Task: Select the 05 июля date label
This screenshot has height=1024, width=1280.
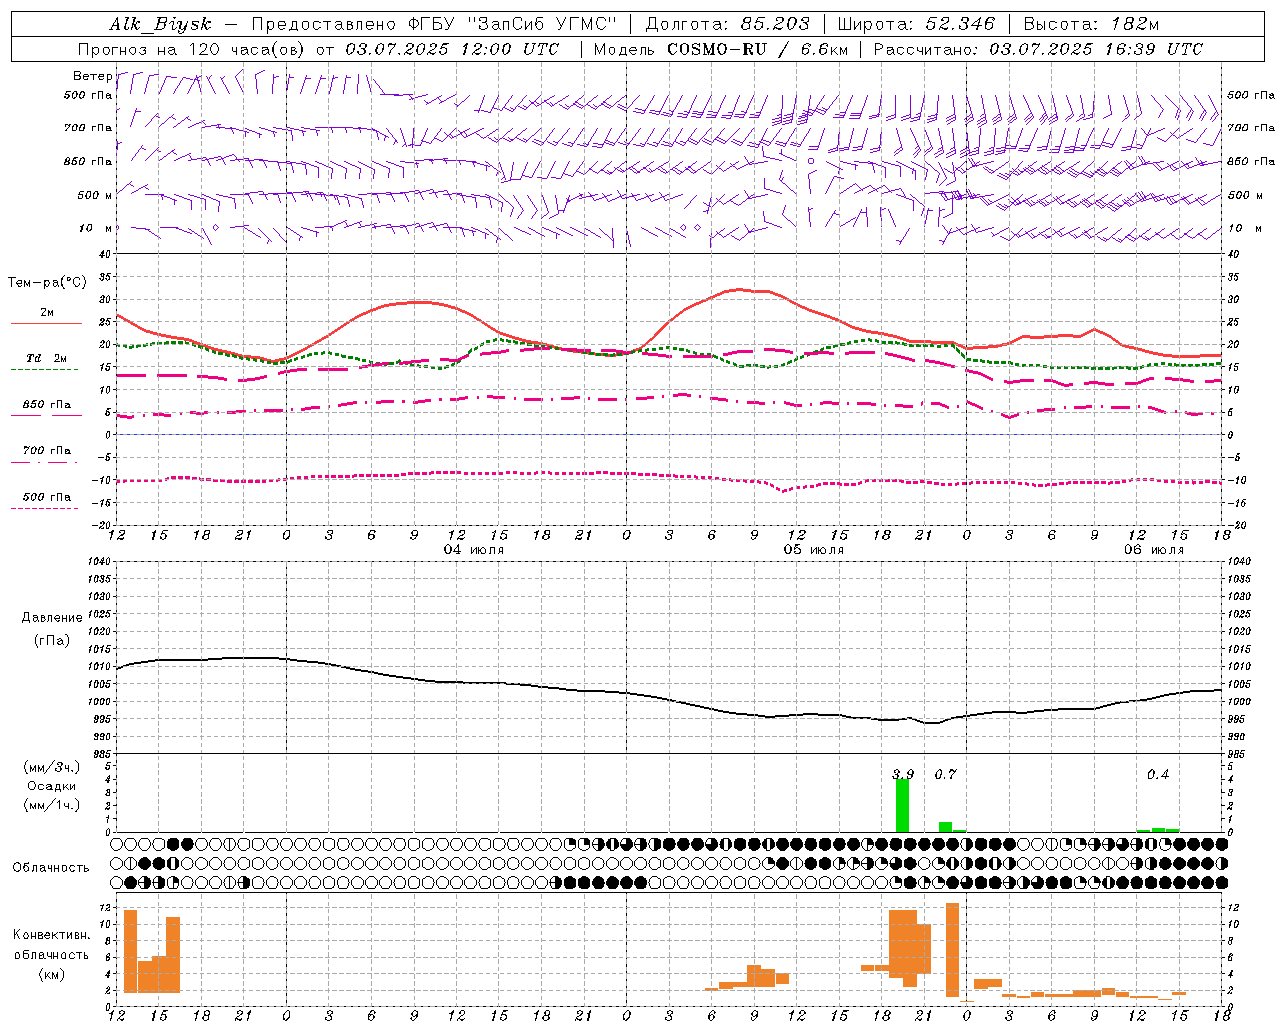Action: point(814,550)
